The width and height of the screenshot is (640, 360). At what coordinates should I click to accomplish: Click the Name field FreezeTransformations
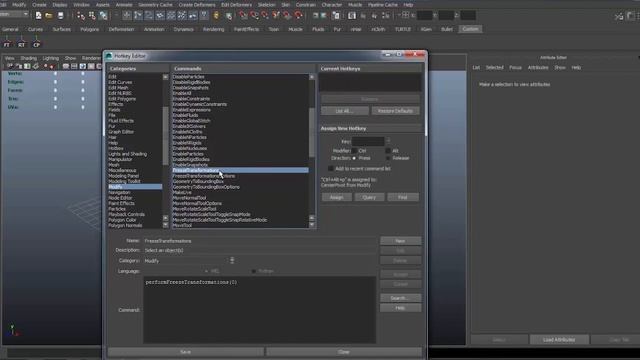[260, 241]
